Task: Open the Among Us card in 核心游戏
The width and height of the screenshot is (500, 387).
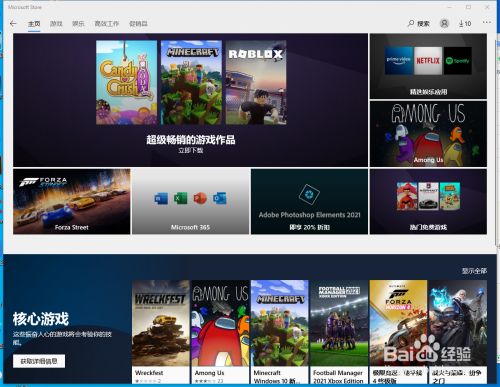Action: tap(220, 332)
